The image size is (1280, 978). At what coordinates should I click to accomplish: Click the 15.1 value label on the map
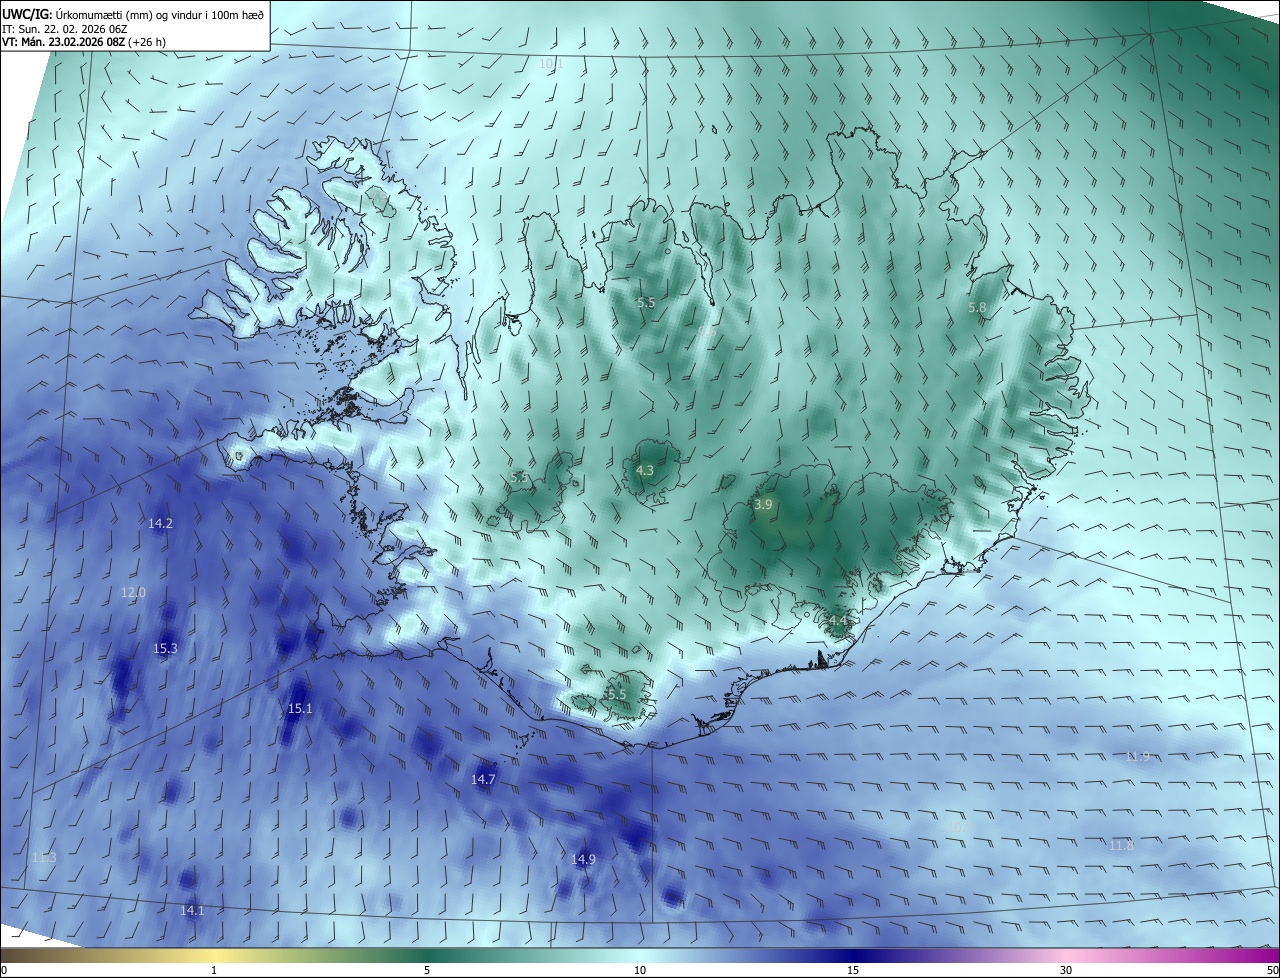click(x=300, y=708)
